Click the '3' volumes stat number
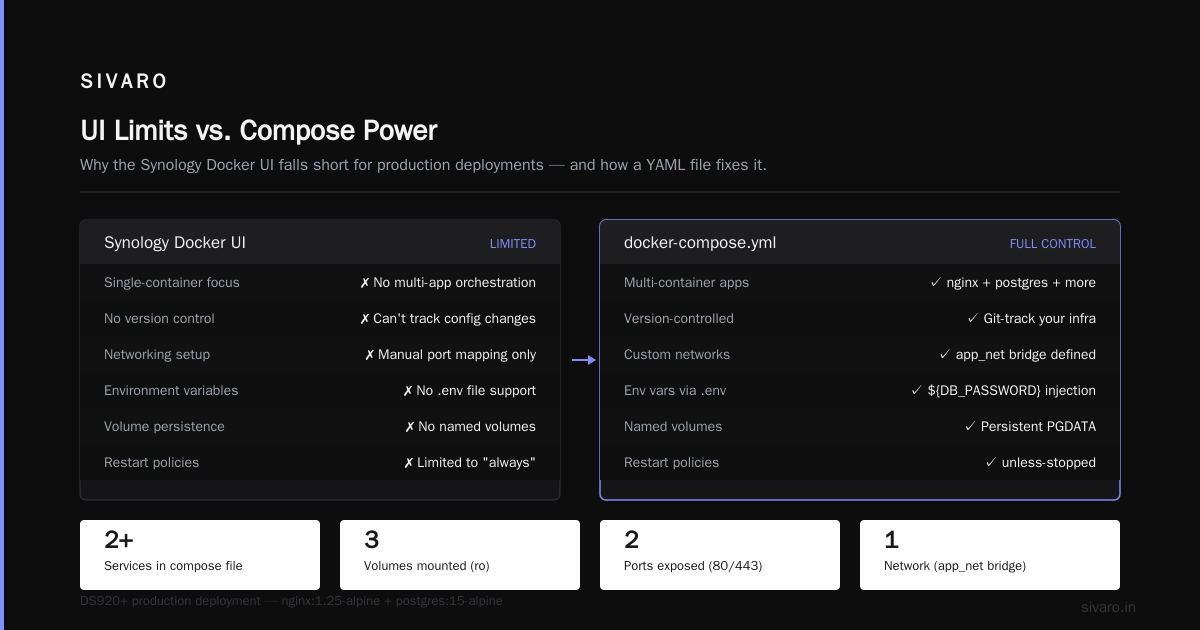The image size is (1200, 630). [x=372, y=541]
